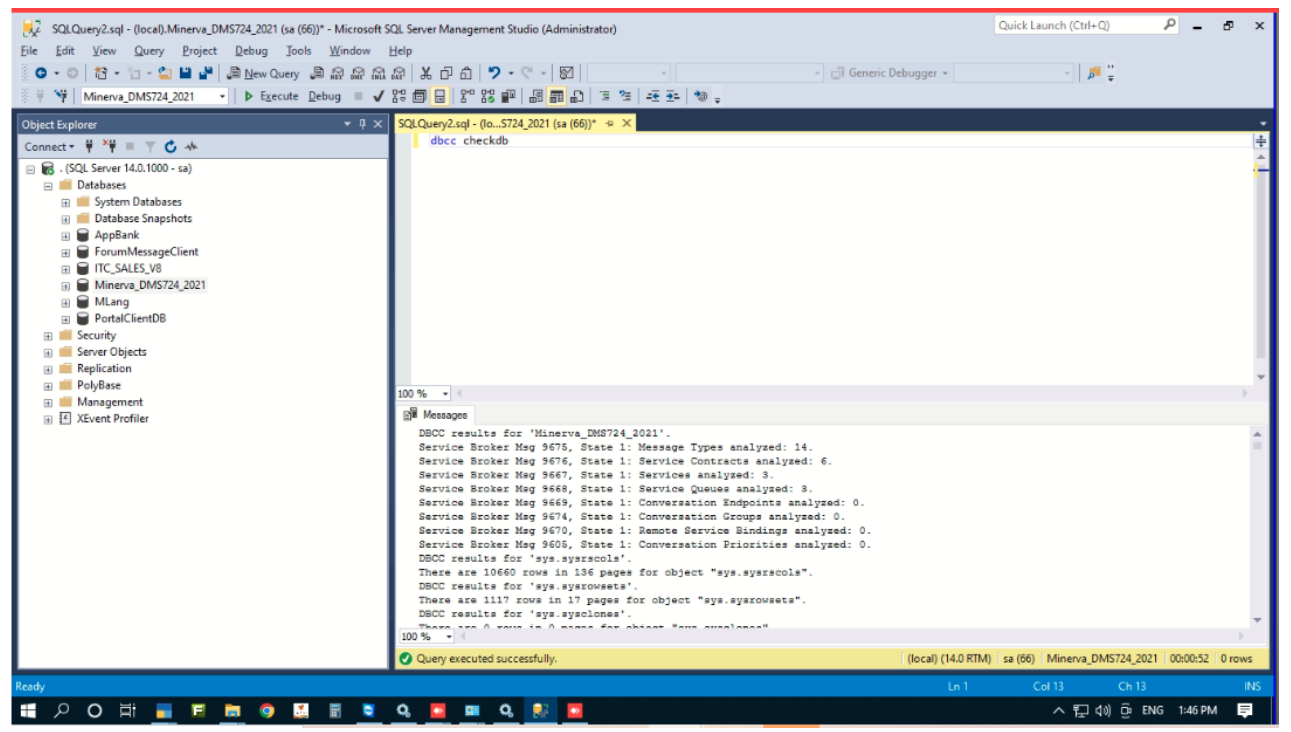Open the Connect button in Object Explorer

click(49, 147)
